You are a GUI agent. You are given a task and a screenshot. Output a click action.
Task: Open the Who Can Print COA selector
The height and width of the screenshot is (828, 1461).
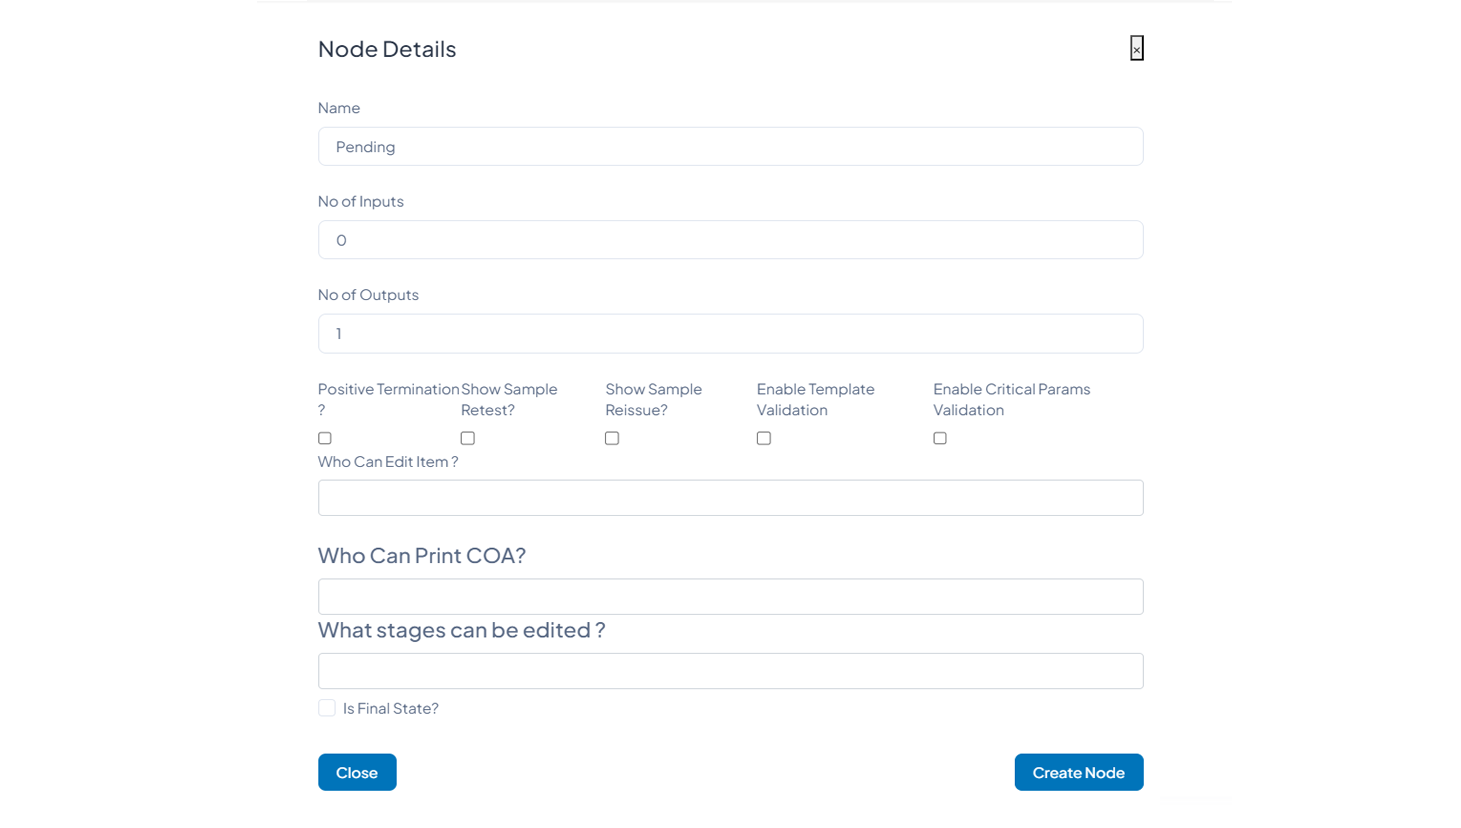click(730, 597)
